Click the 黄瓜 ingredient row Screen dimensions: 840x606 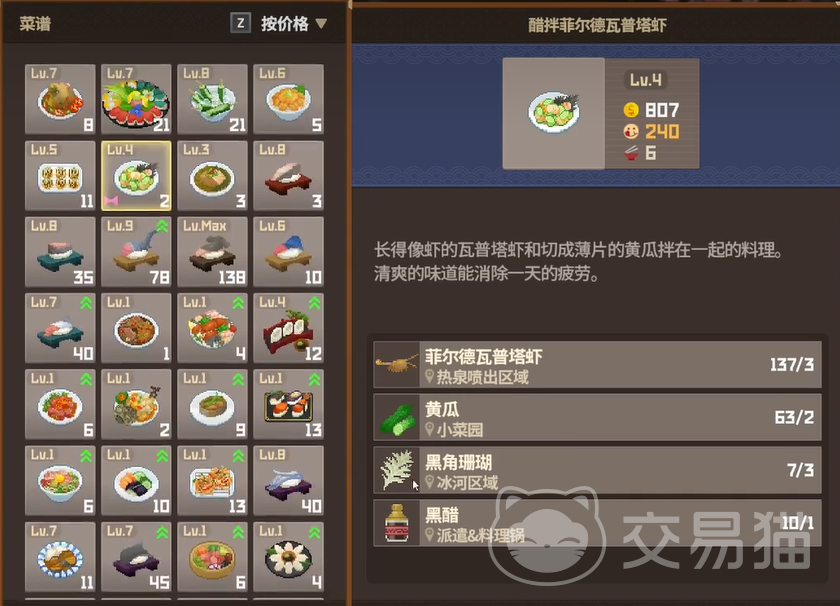(597, 417)
